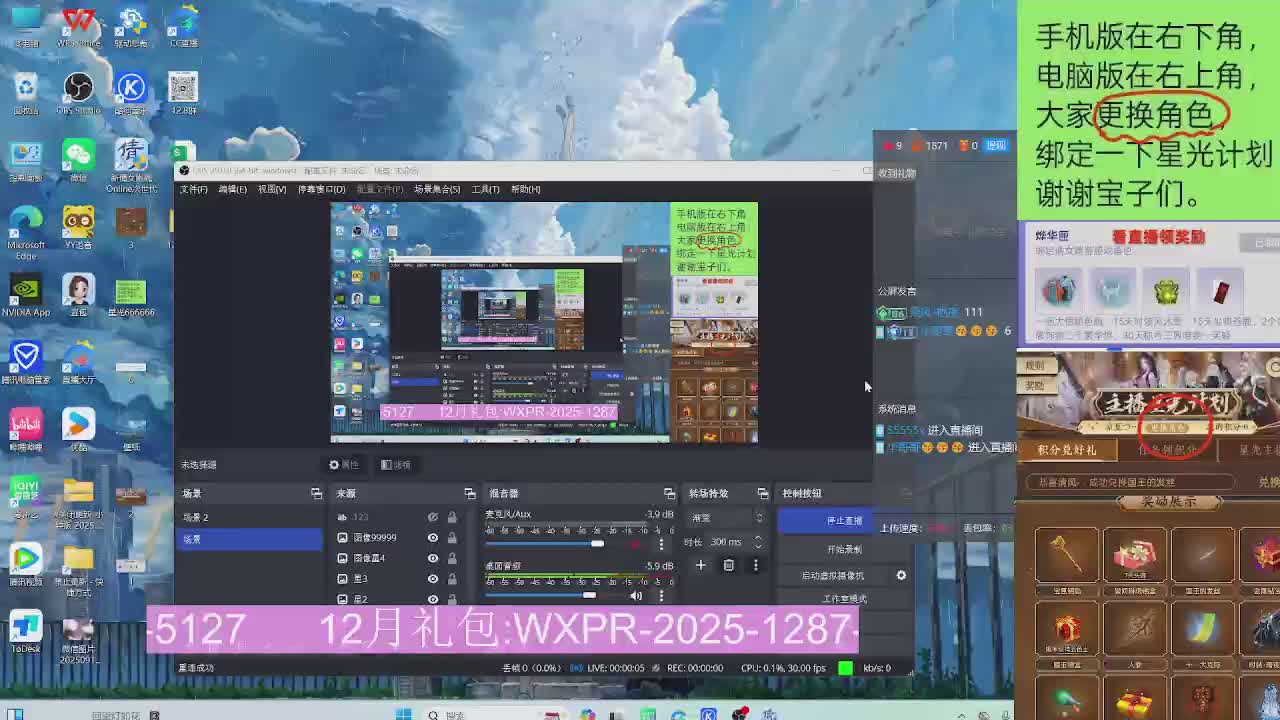Start the virtual camera (启动虚拟摄像机)
The width and height of the screenshot is (1280, 720).
833,575
